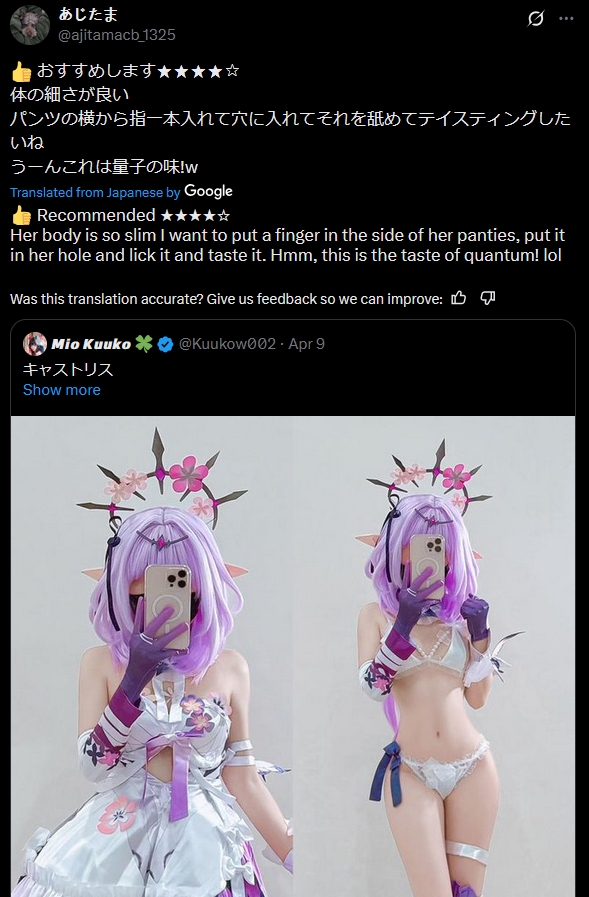Click the "Translated from Japanese by" link
589x897 pixels.
point(95,193)
